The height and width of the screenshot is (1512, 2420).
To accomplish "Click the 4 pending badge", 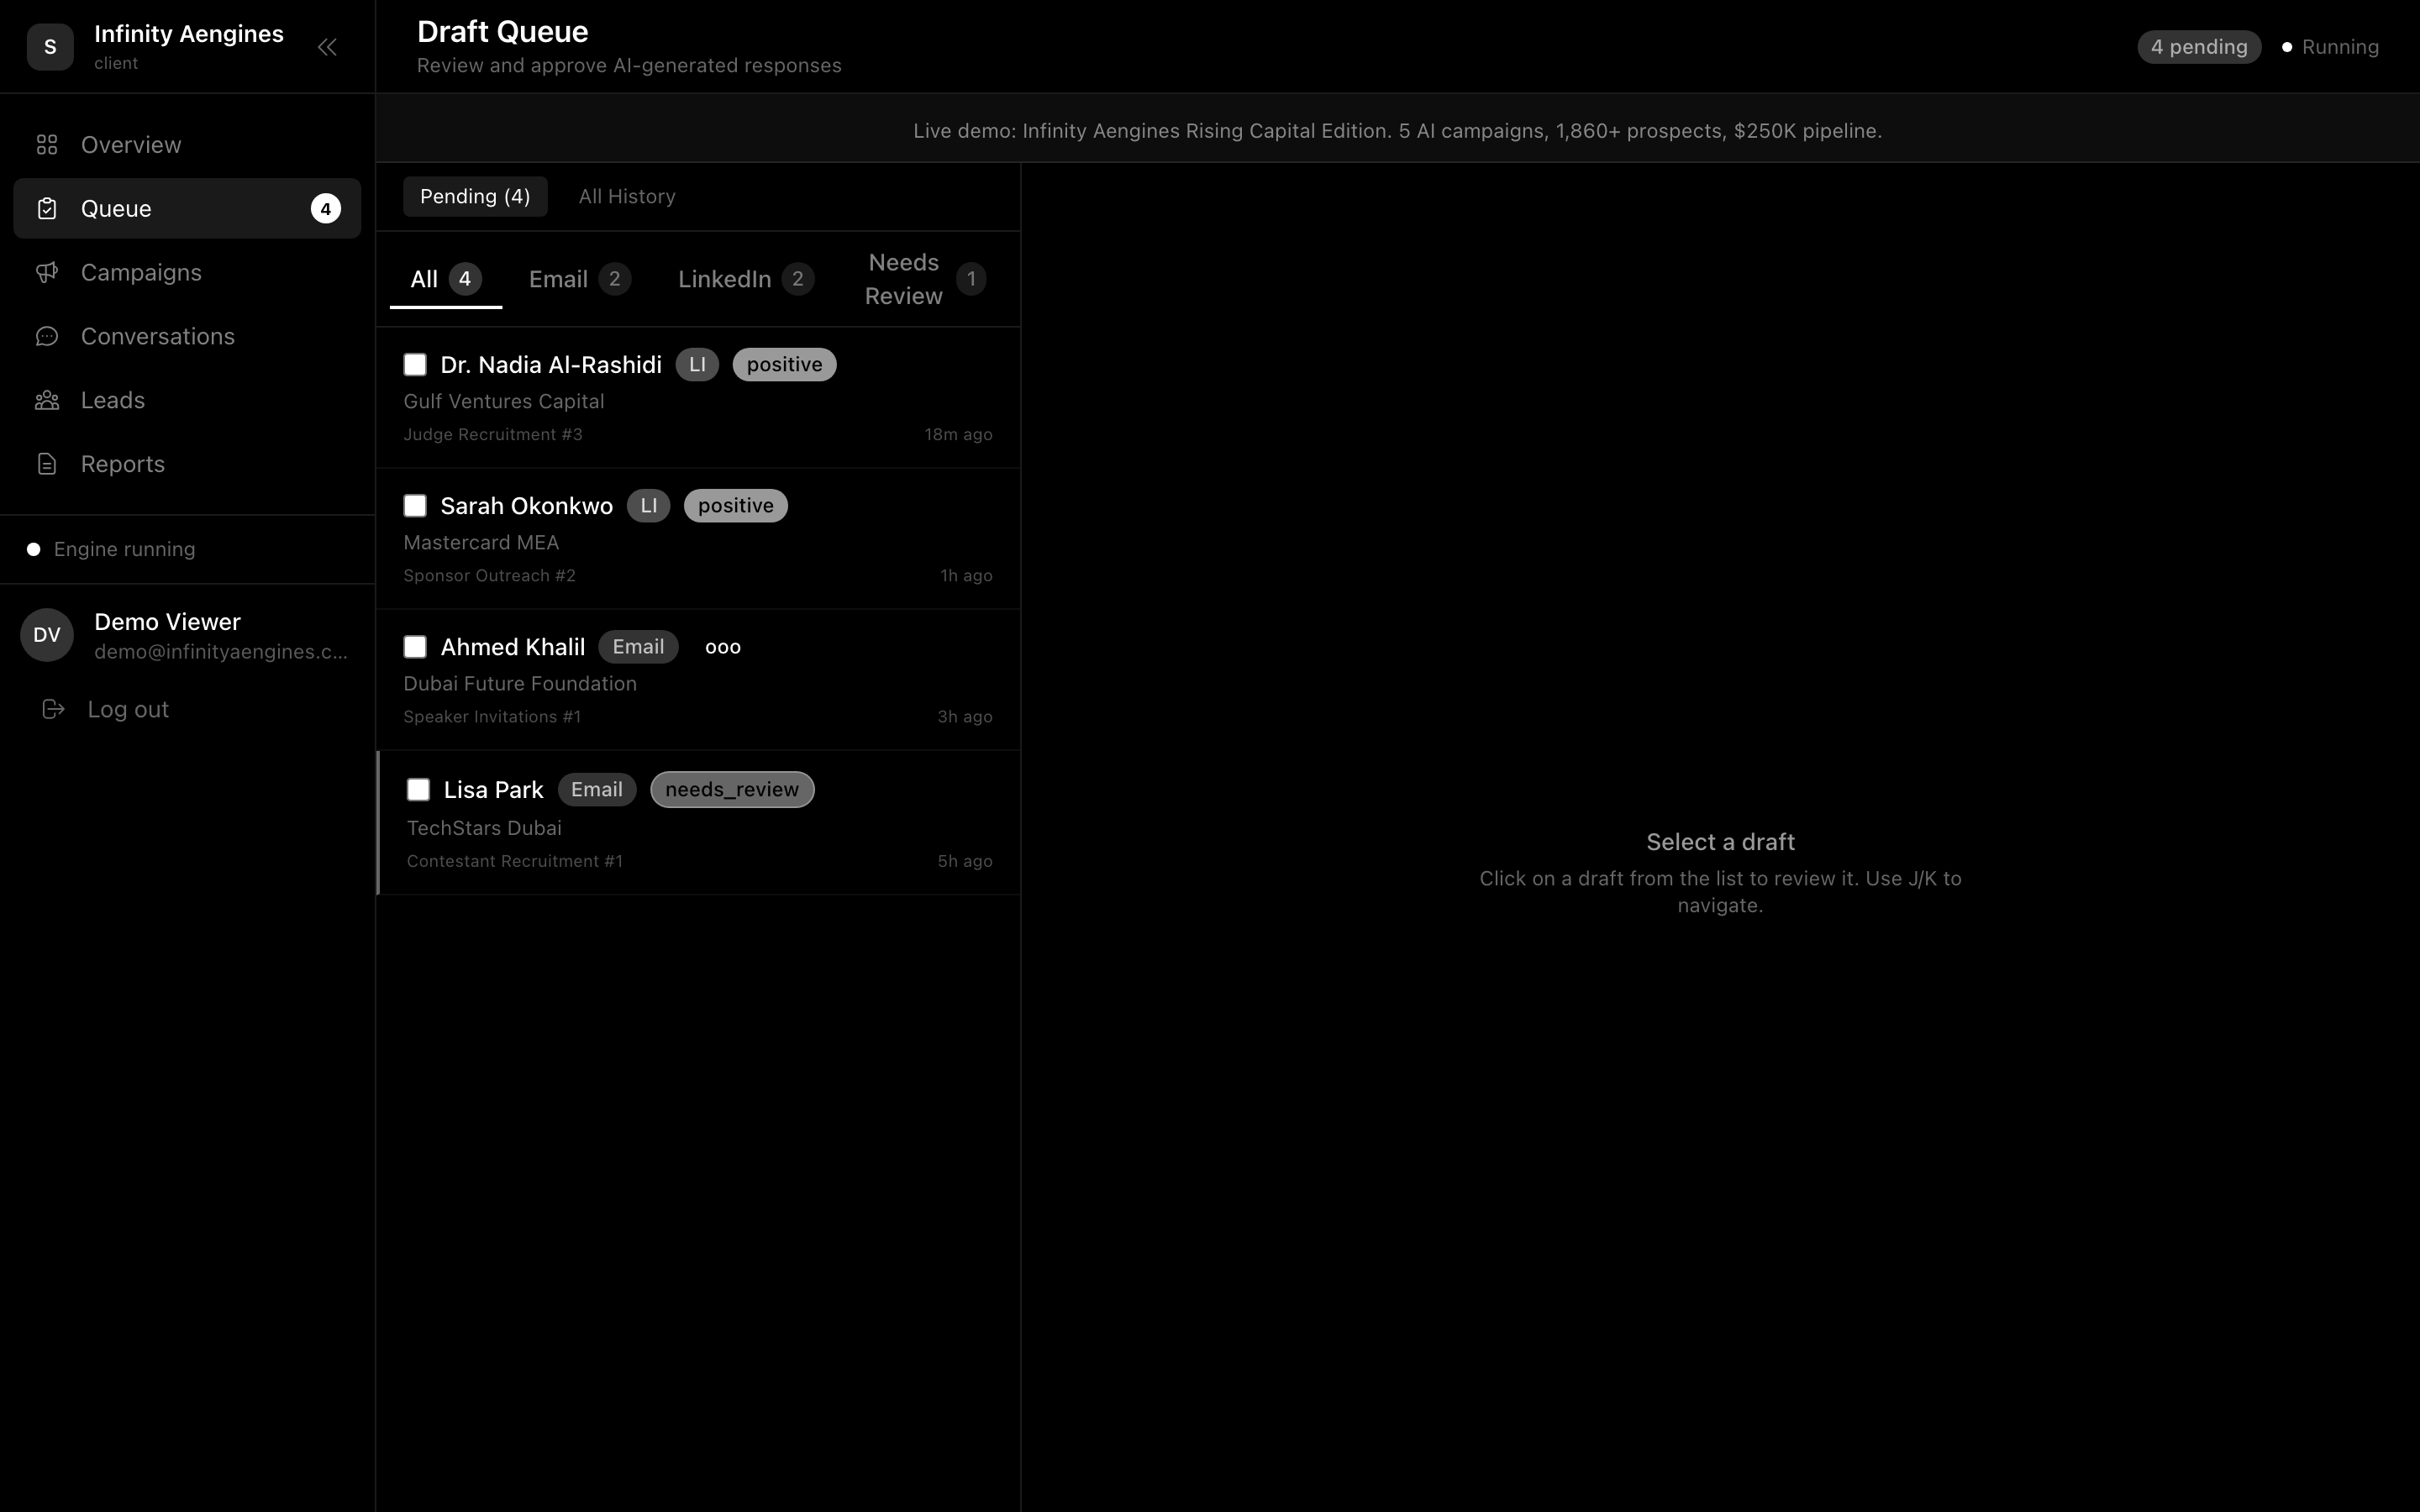I will [2198, 47].
